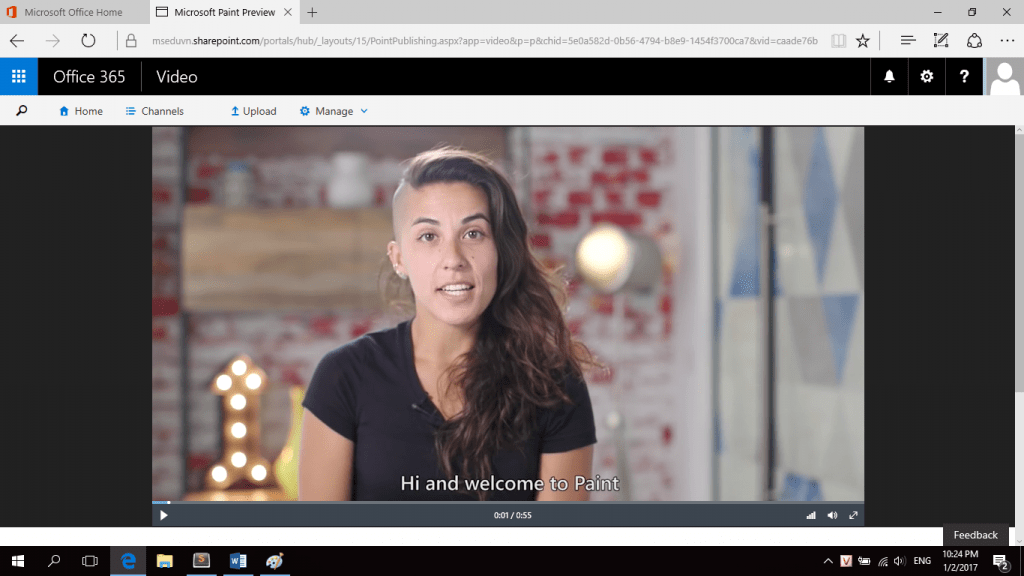The width and height of the screenshot is (1024, 576).
Task: Click the Office 365 title link
Action: point(89,76)
